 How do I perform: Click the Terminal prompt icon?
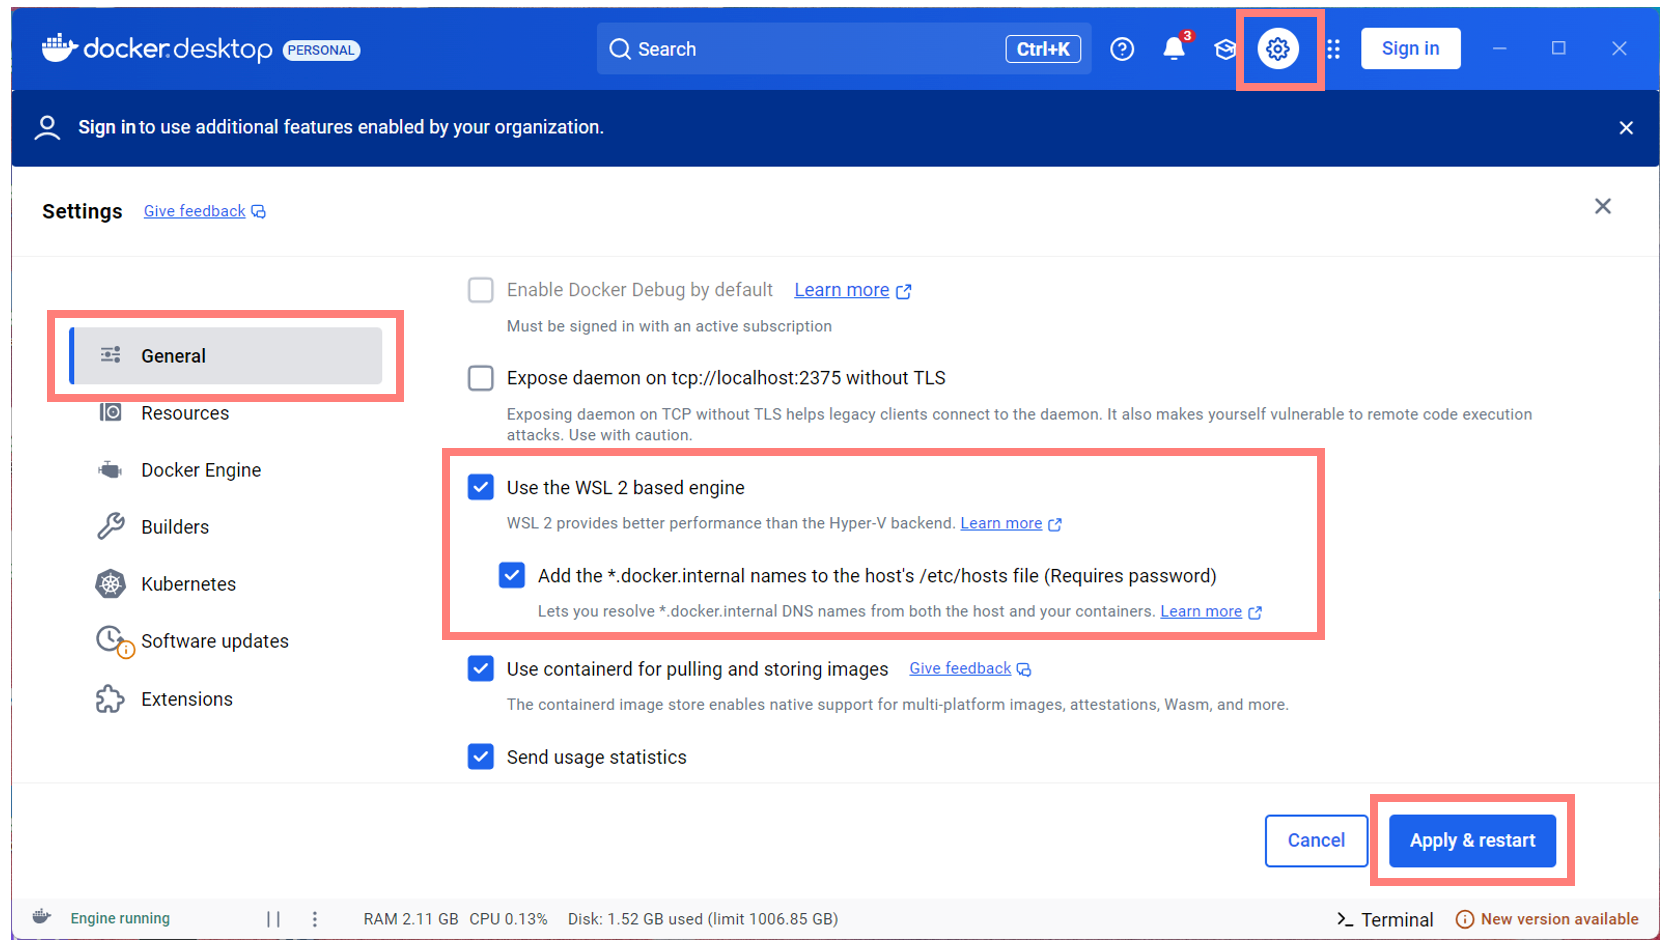[x=1345, y=919]
